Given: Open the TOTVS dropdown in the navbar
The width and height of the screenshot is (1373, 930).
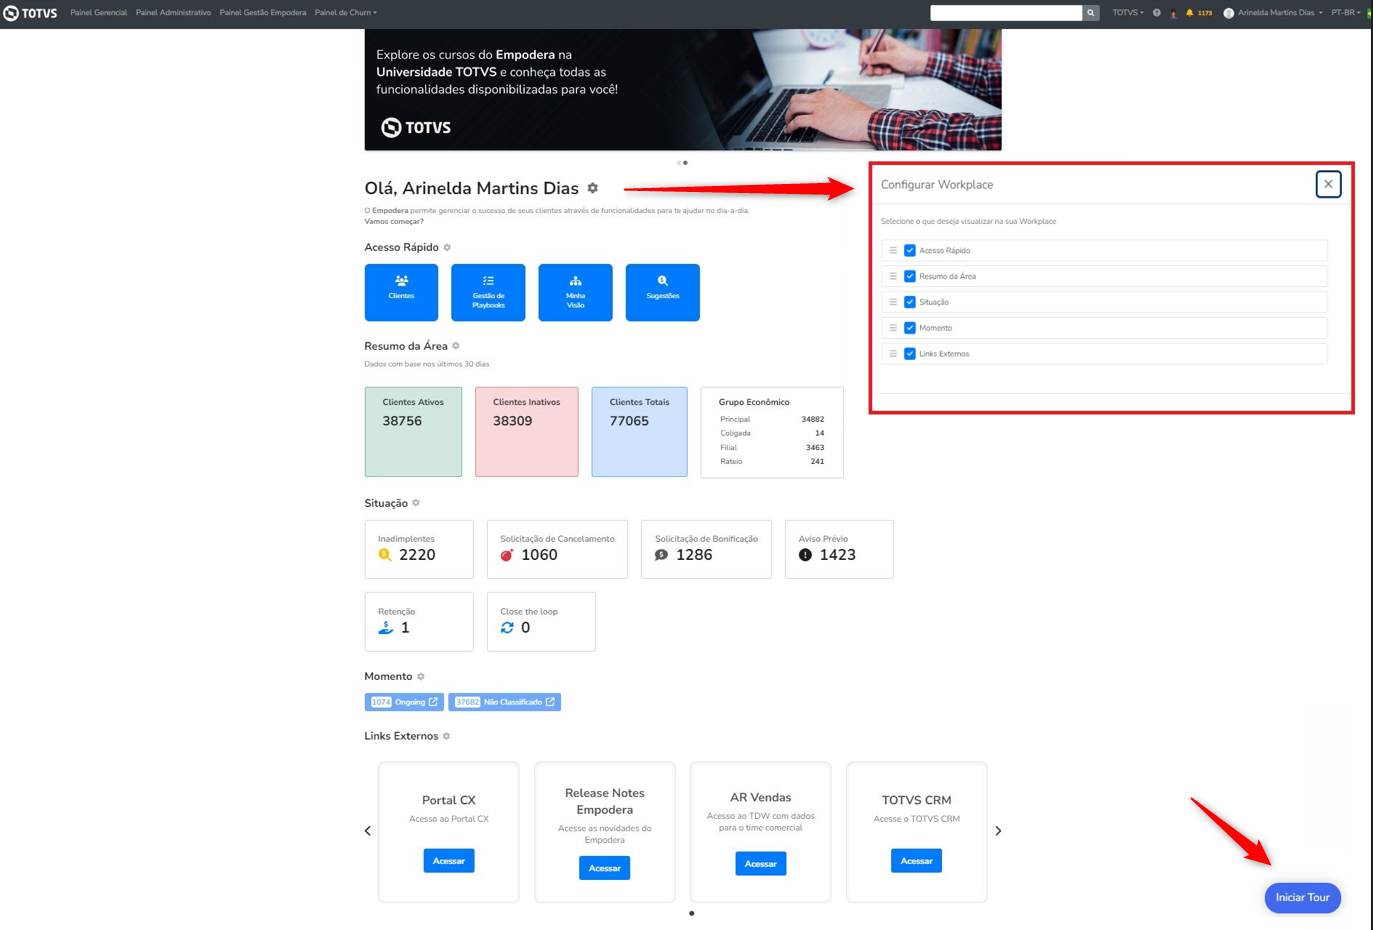Looking at the screenshot, I should coord(1128,13).
